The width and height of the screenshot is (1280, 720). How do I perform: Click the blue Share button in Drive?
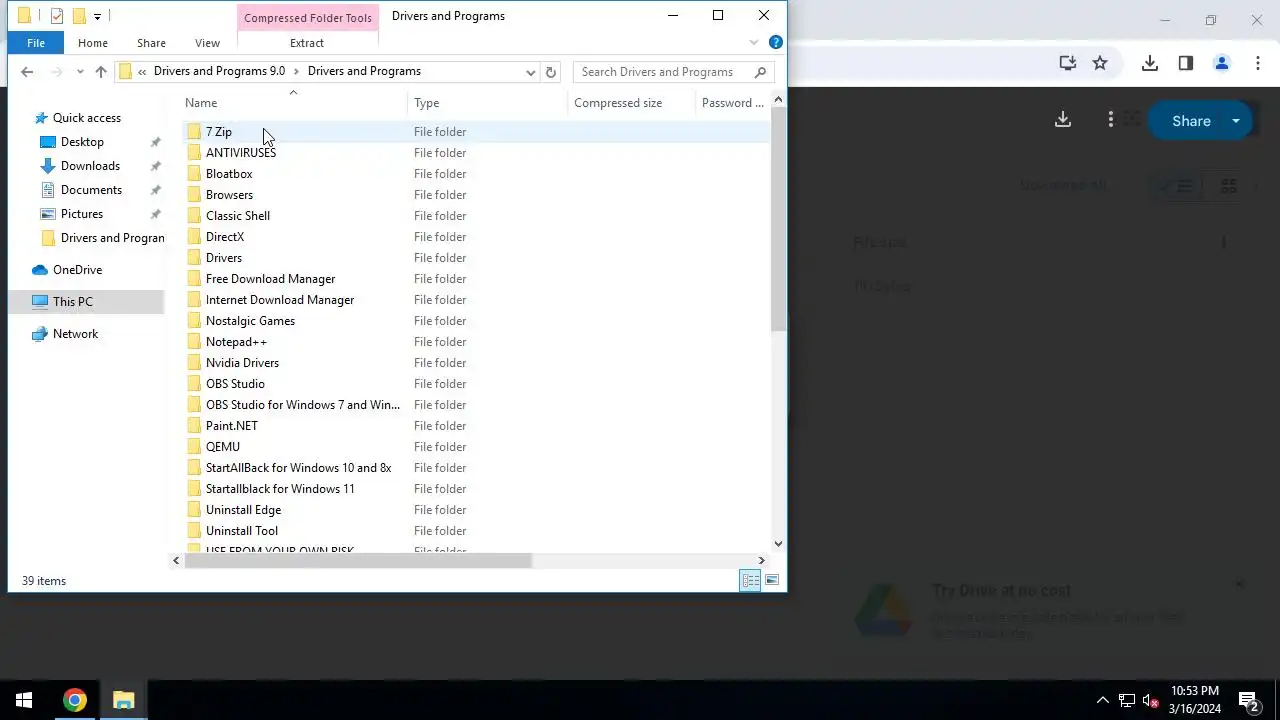pyautogui.click(x=1190, y=121)
